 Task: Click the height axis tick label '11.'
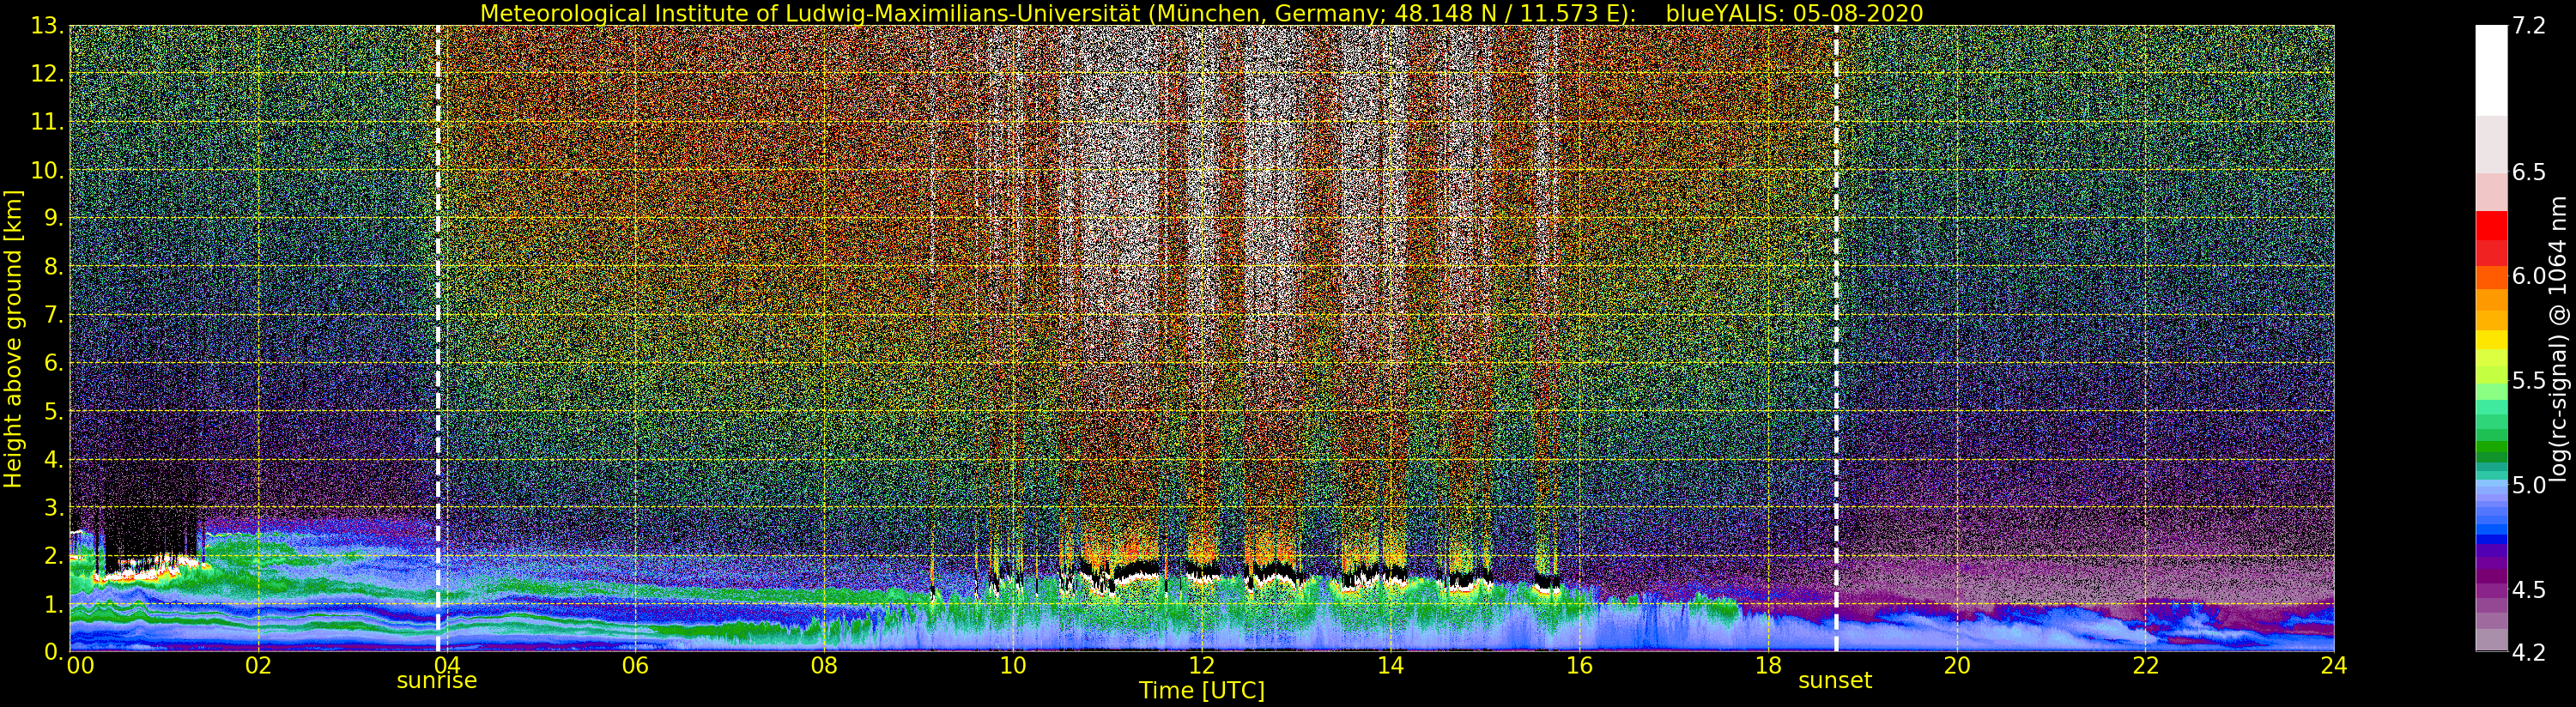48,122
